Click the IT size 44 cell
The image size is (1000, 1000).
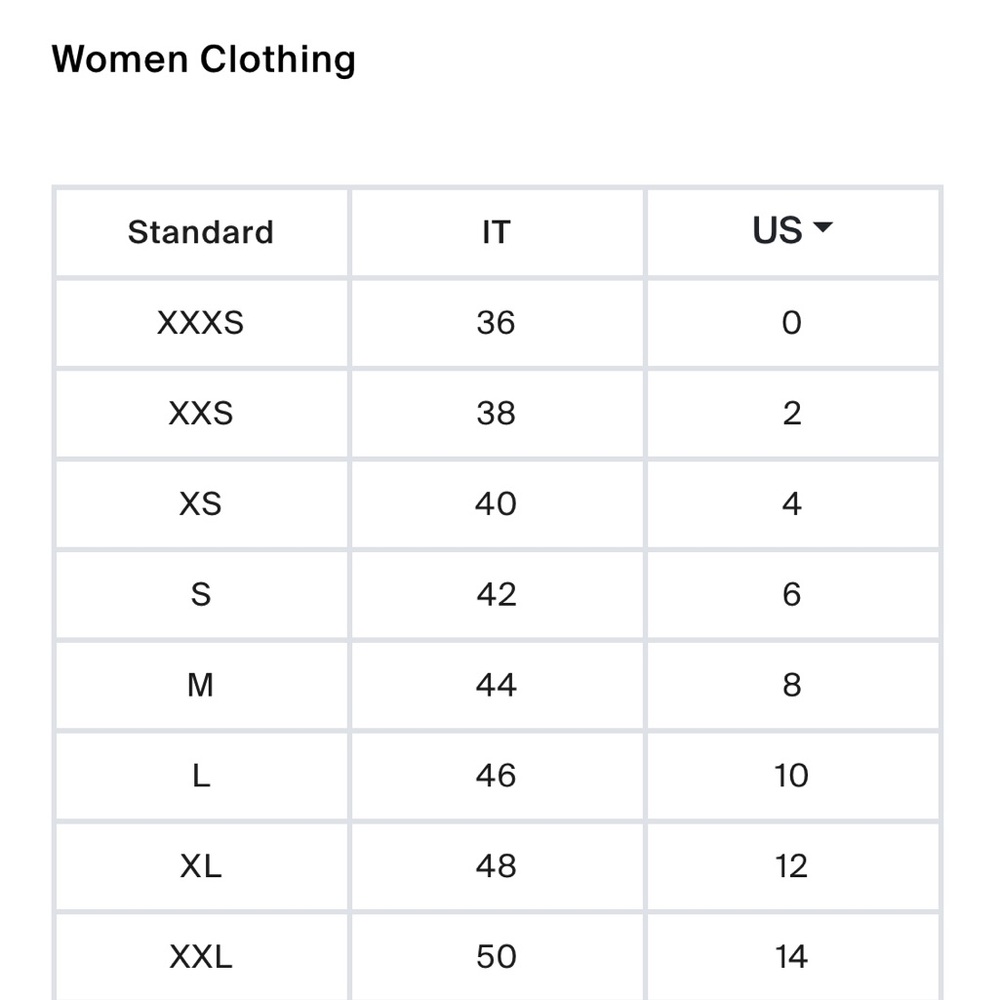coord(495,685)
